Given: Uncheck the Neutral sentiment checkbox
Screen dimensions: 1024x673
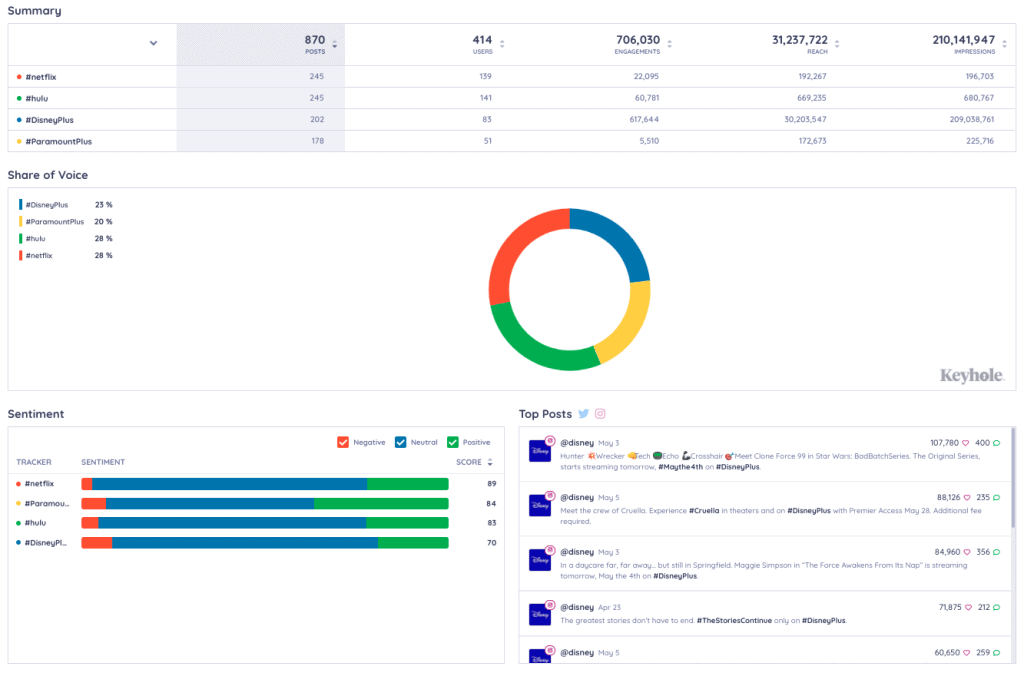Looking at the screenshot, I should pyautogui.click(x=400, y=443).
